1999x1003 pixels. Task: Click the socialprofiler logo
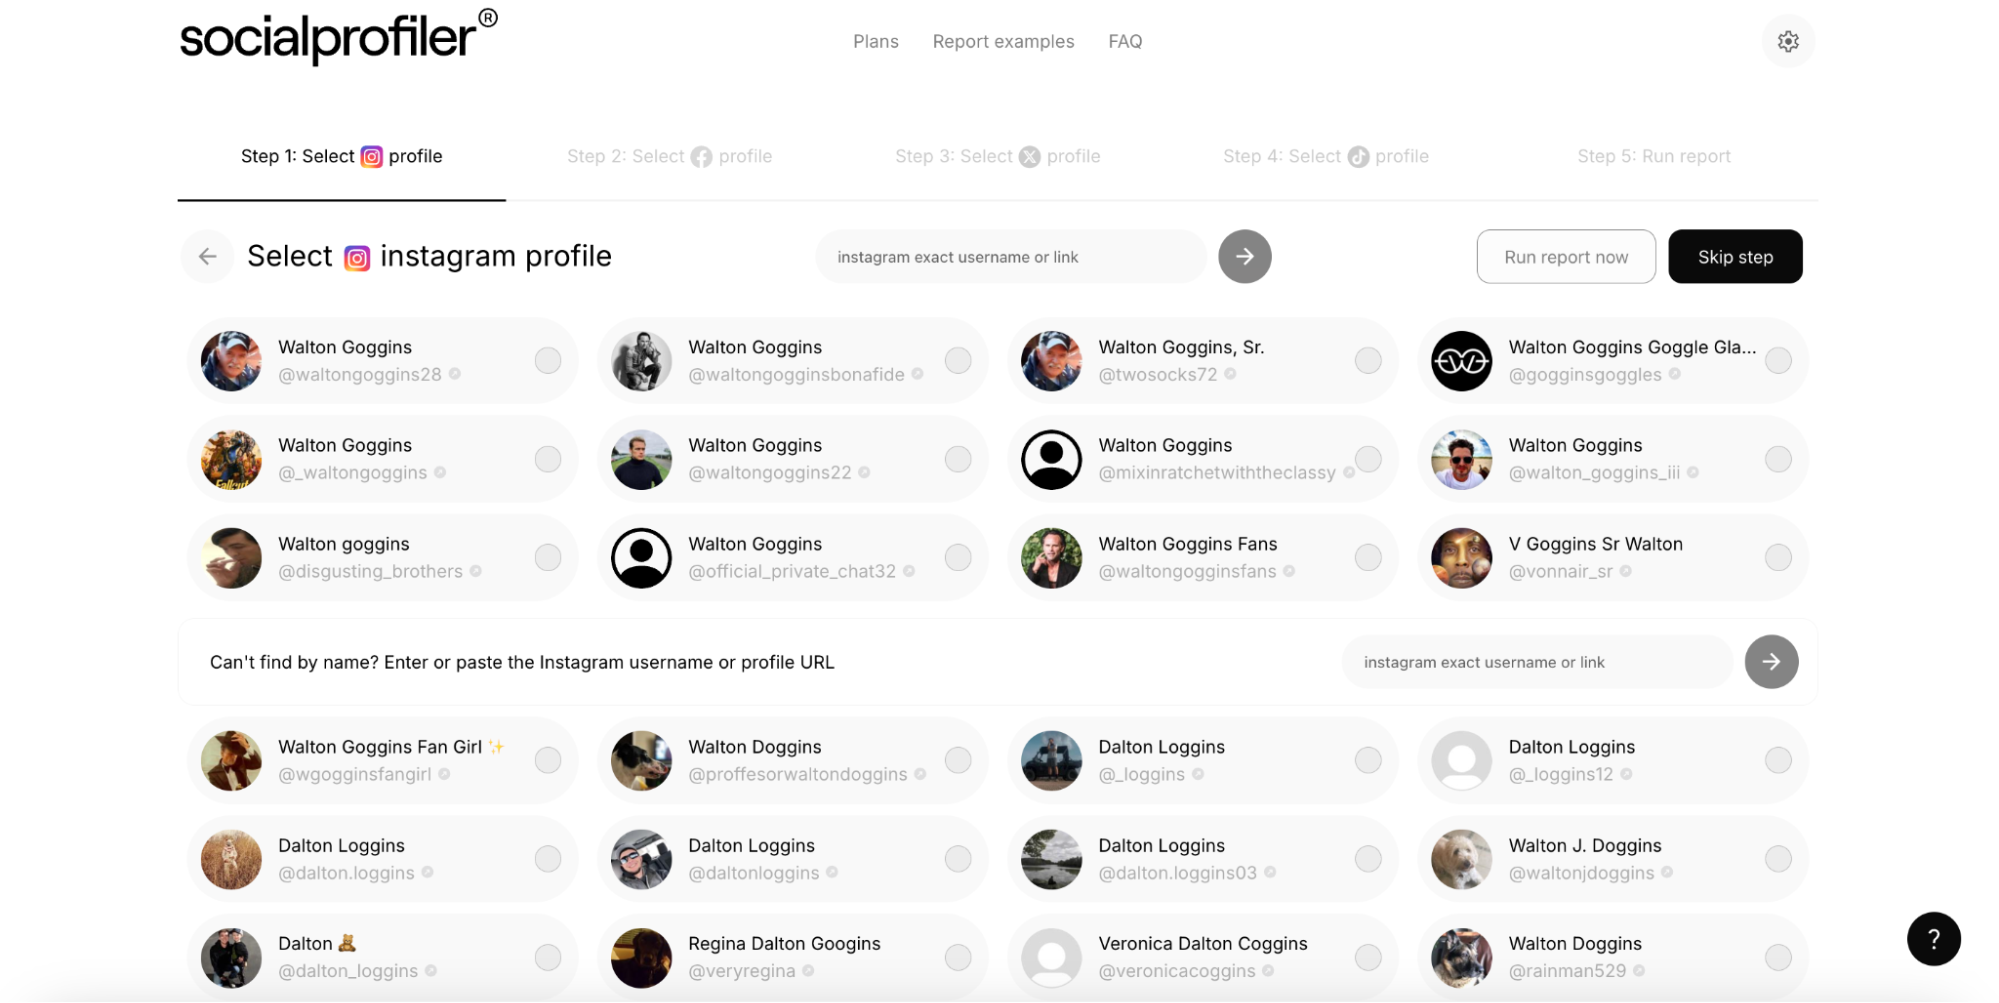pyautogui.click(x=336, y=36)
